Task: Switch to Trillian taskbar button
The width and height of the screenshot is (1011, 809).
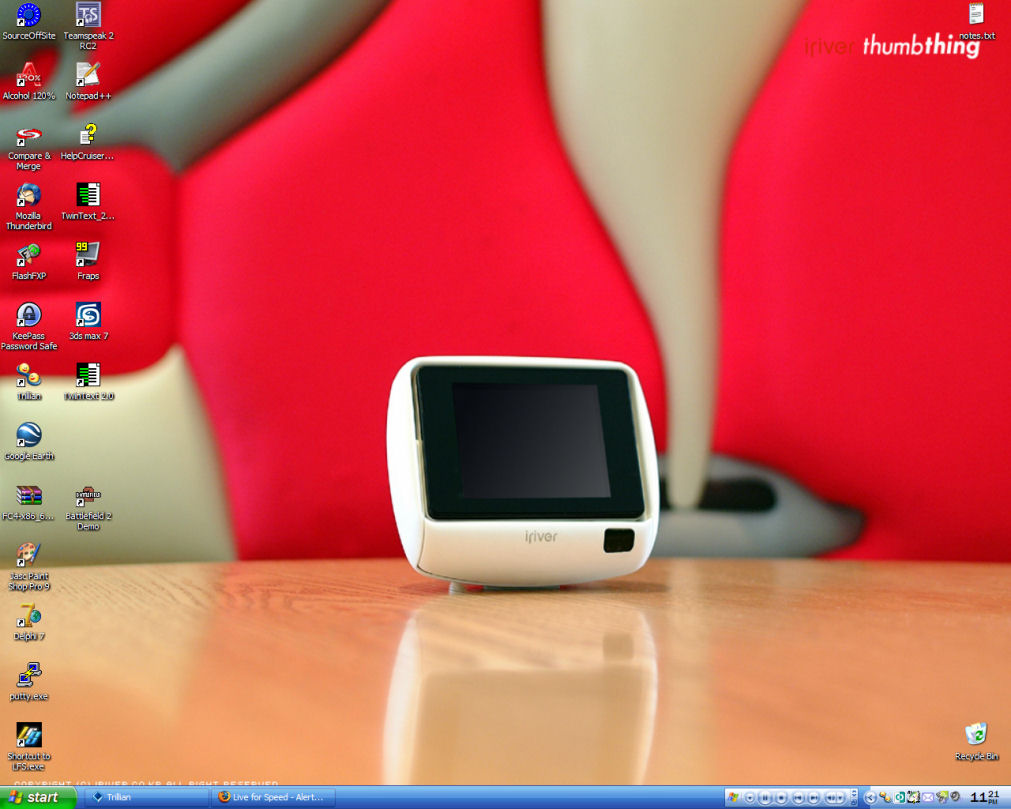Action: click(145, 797)
